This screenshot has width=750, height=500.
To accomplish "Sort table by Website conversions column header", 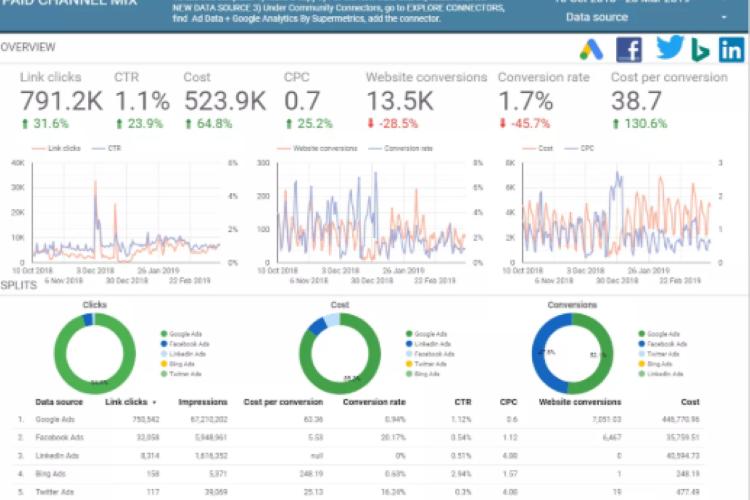I will click(580, 402).
